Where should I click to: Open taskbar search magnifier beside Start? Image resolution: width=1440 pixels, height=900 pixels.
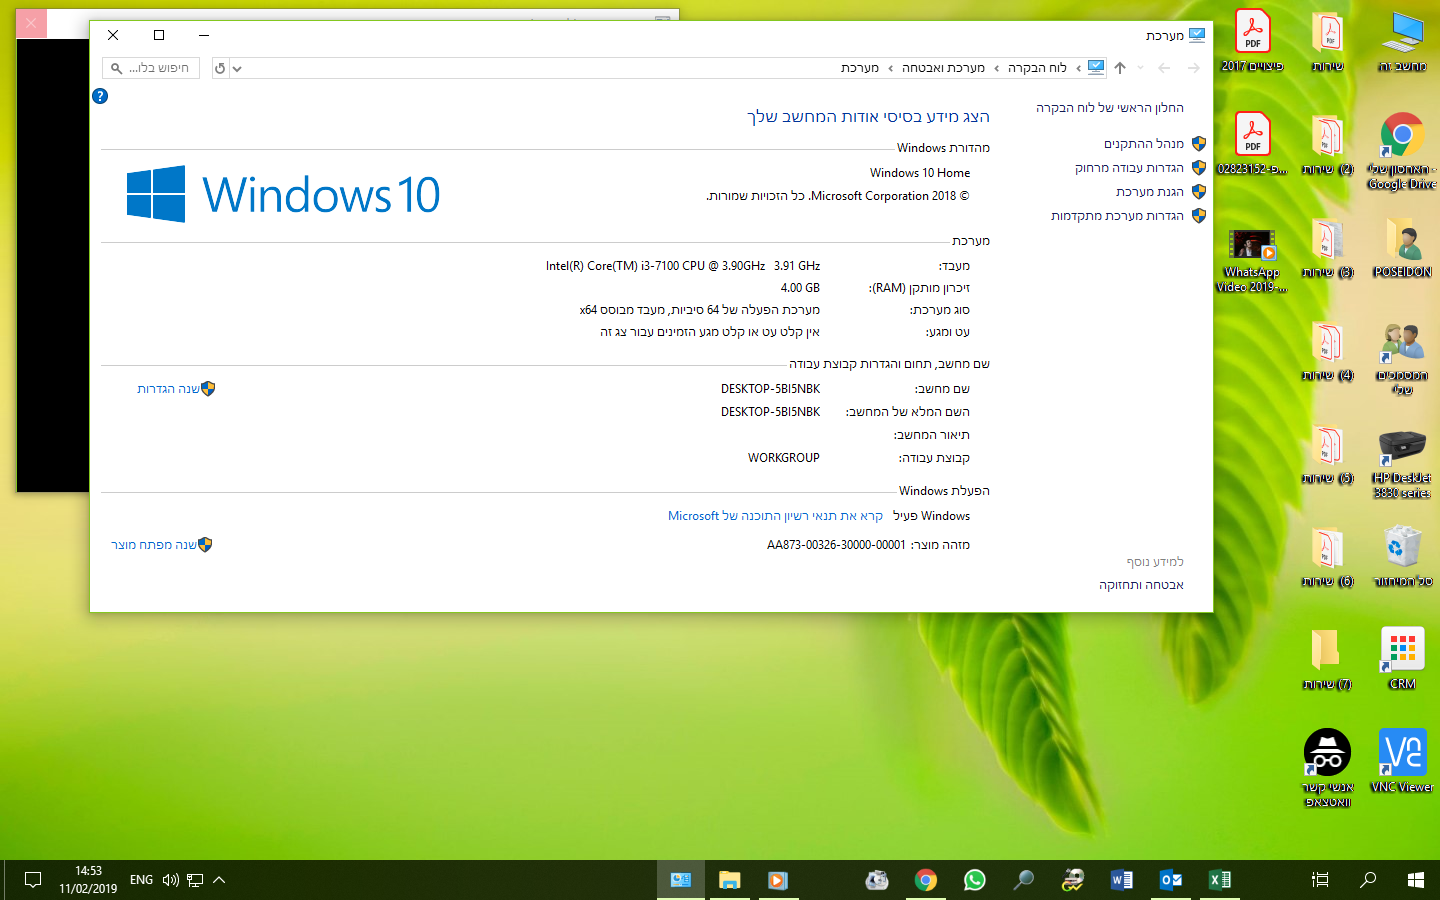(1368, 880)
